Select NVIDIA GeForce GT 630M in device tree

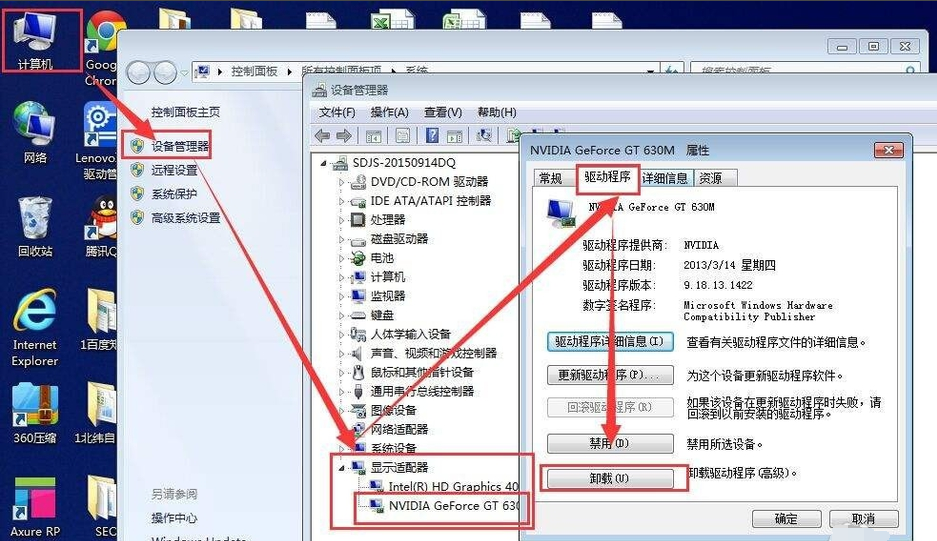(x=455, y=506)
